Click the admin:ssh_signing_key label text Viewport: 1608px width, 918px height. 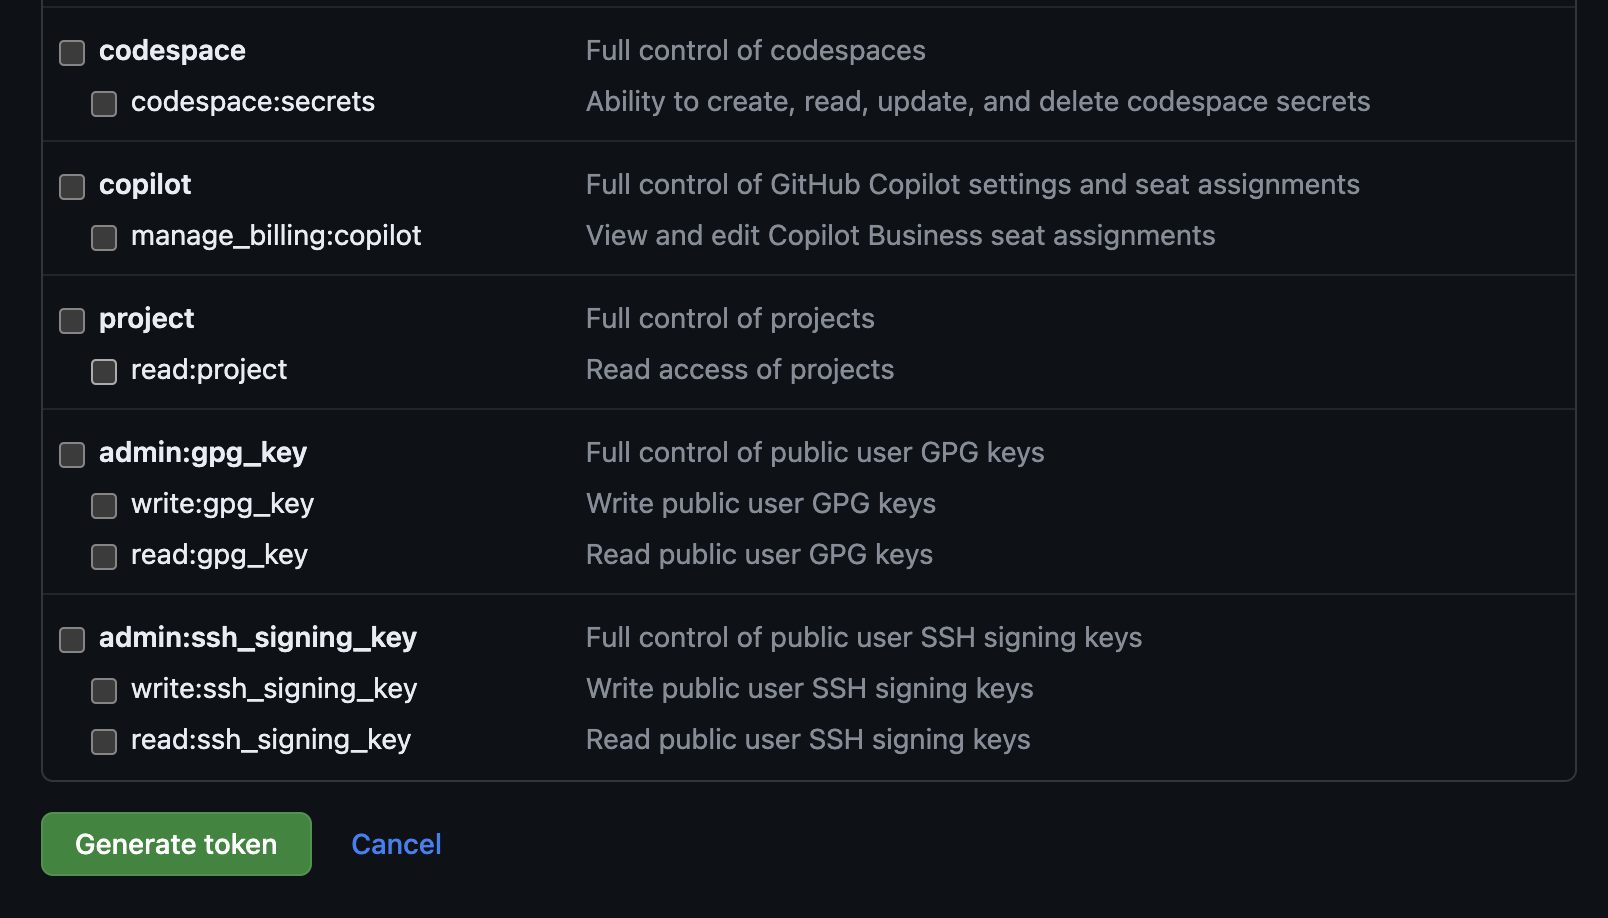258,637
